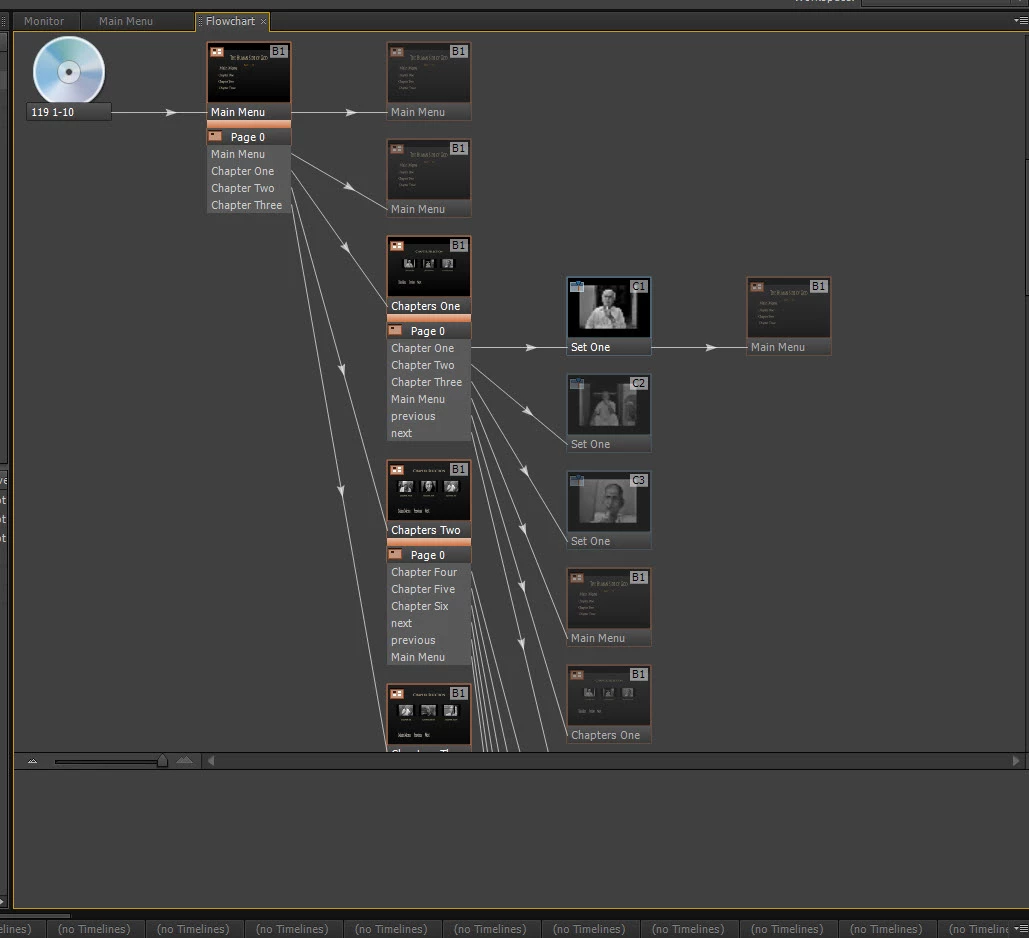Select Main Menu row under Chapters Two Page 0
Image resolution: width=1029 pixels, height=938 pixels.
(429, 657)
